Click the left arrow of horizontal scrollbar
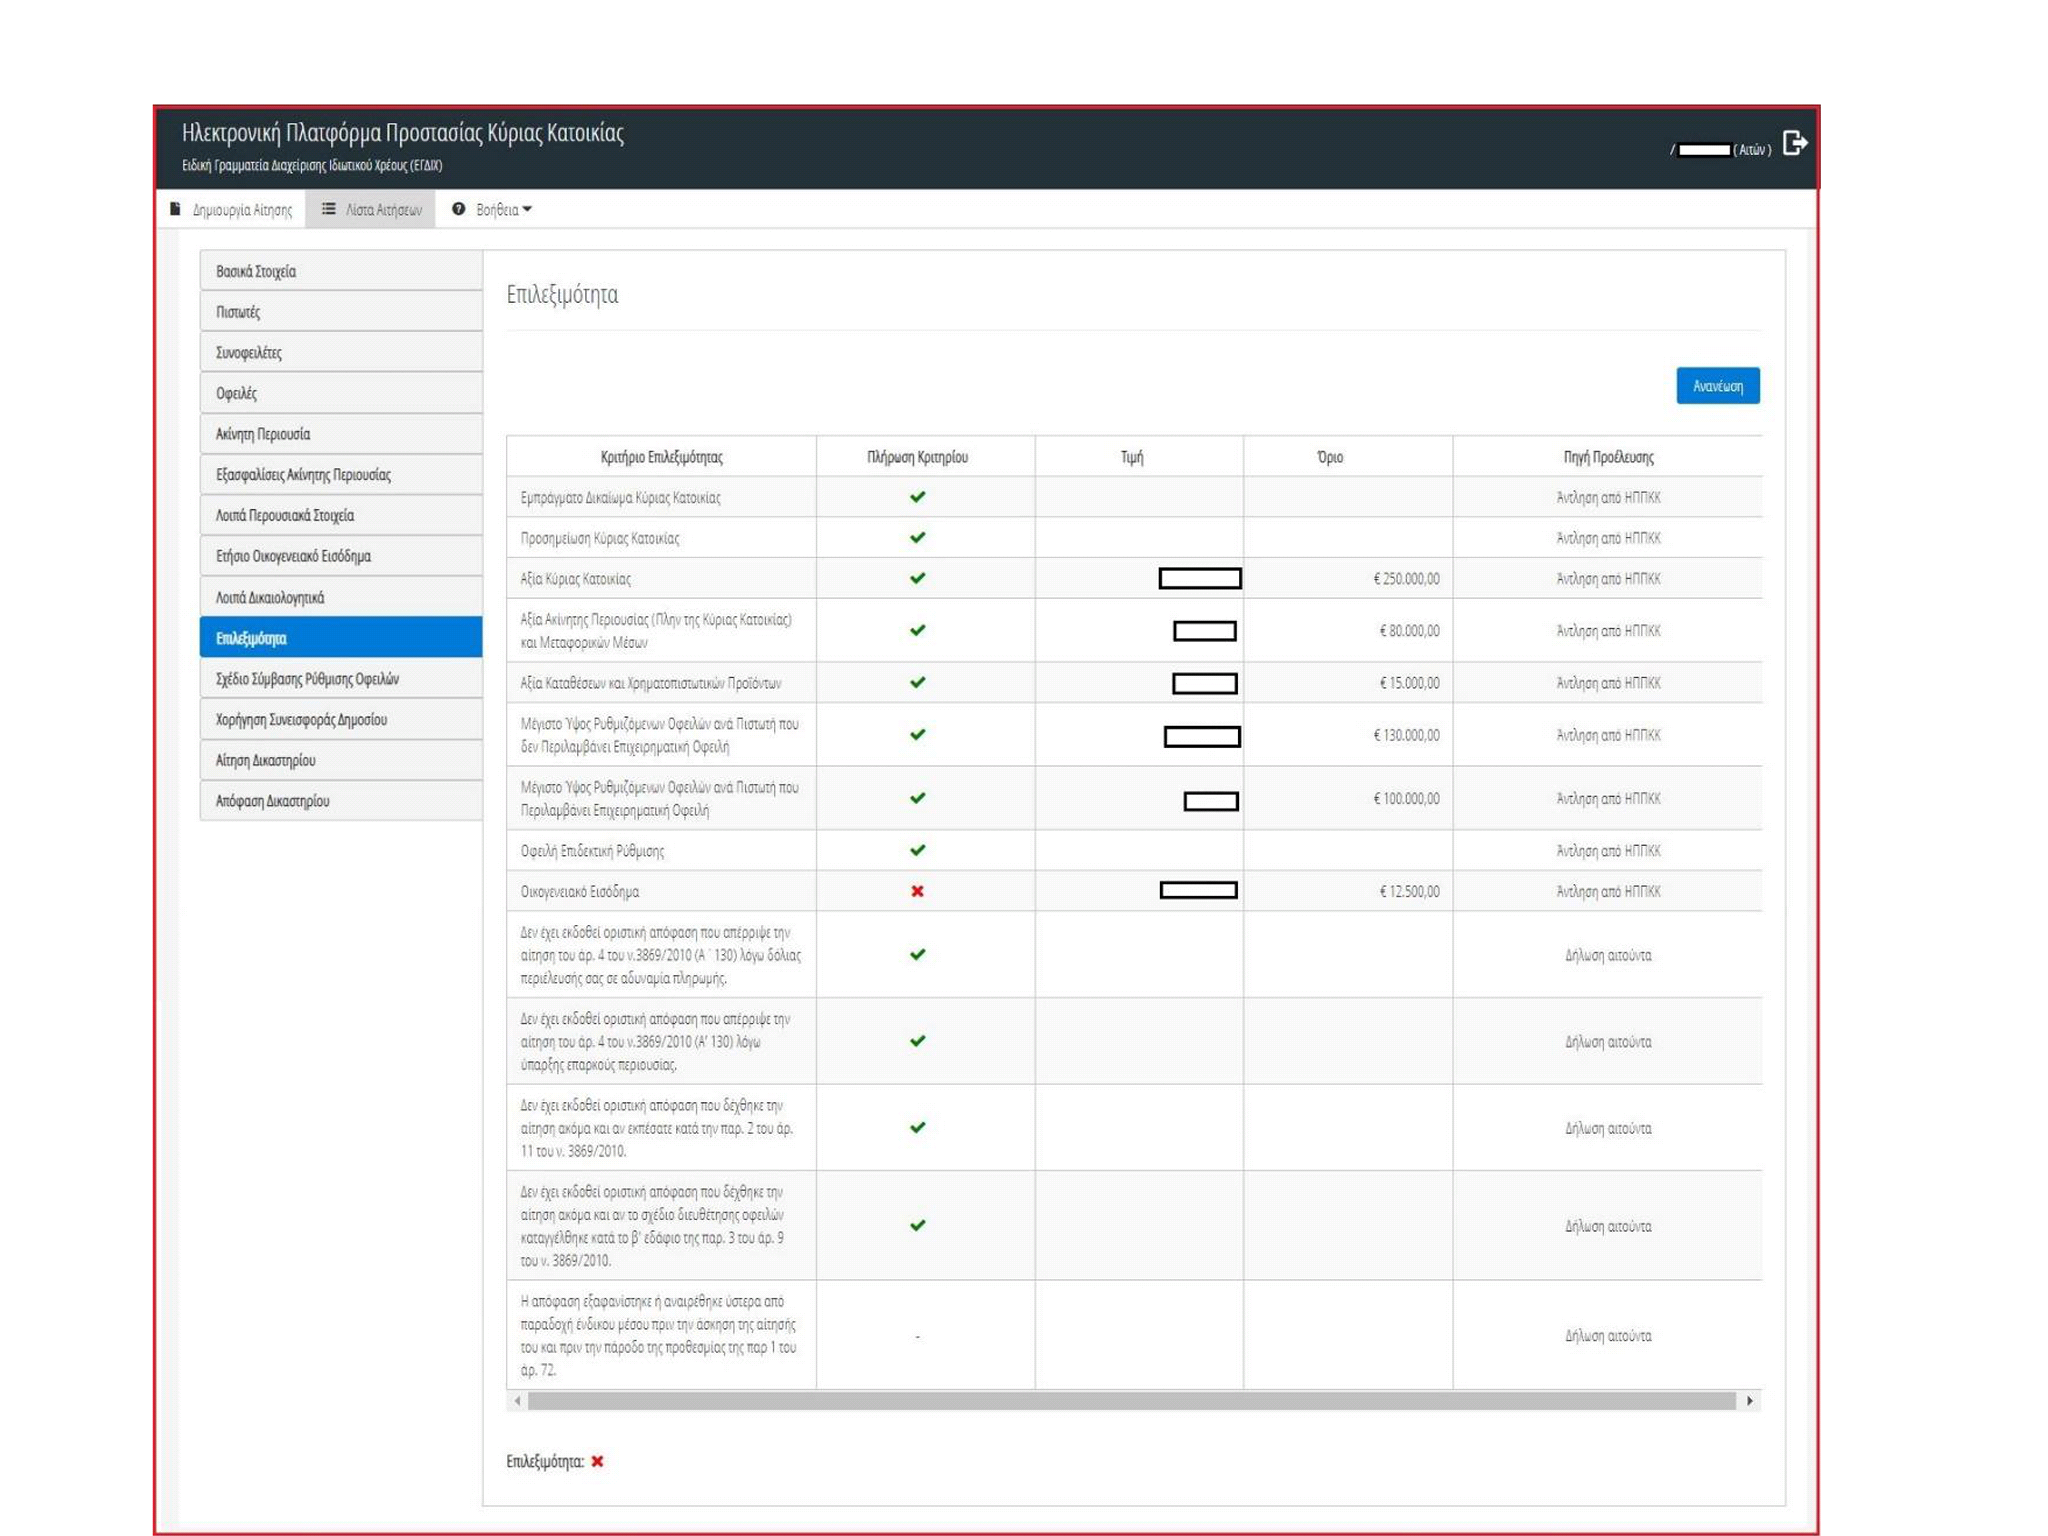Image resolution: width=2048 pixels, height=1536 pixels. tap(517, 1401)
